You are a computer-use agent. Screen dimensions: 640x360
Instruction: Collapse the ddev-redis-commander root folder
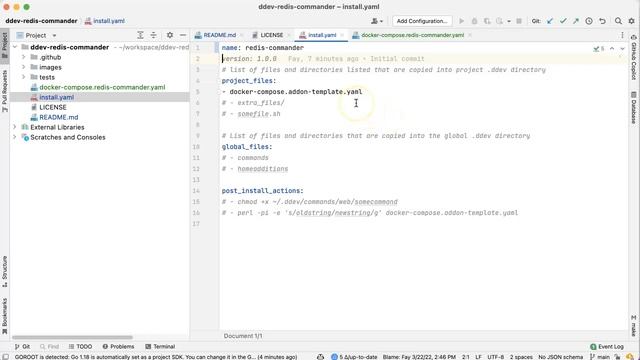pos(15,47)
